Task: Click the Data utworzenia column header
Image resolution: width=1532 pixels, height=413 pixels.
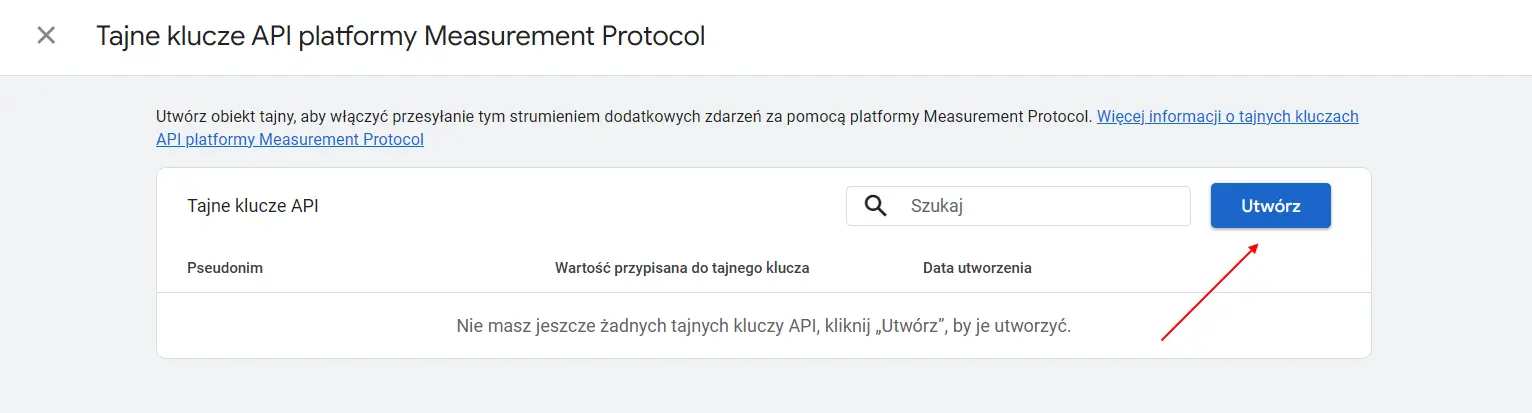Action: point(977,268)
